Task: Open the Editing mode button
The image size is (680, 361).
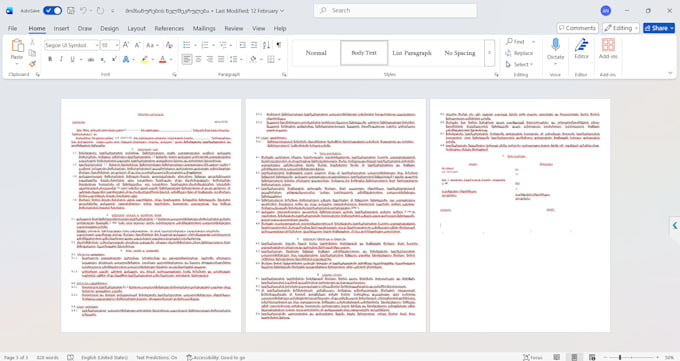Action: point(621,28)
